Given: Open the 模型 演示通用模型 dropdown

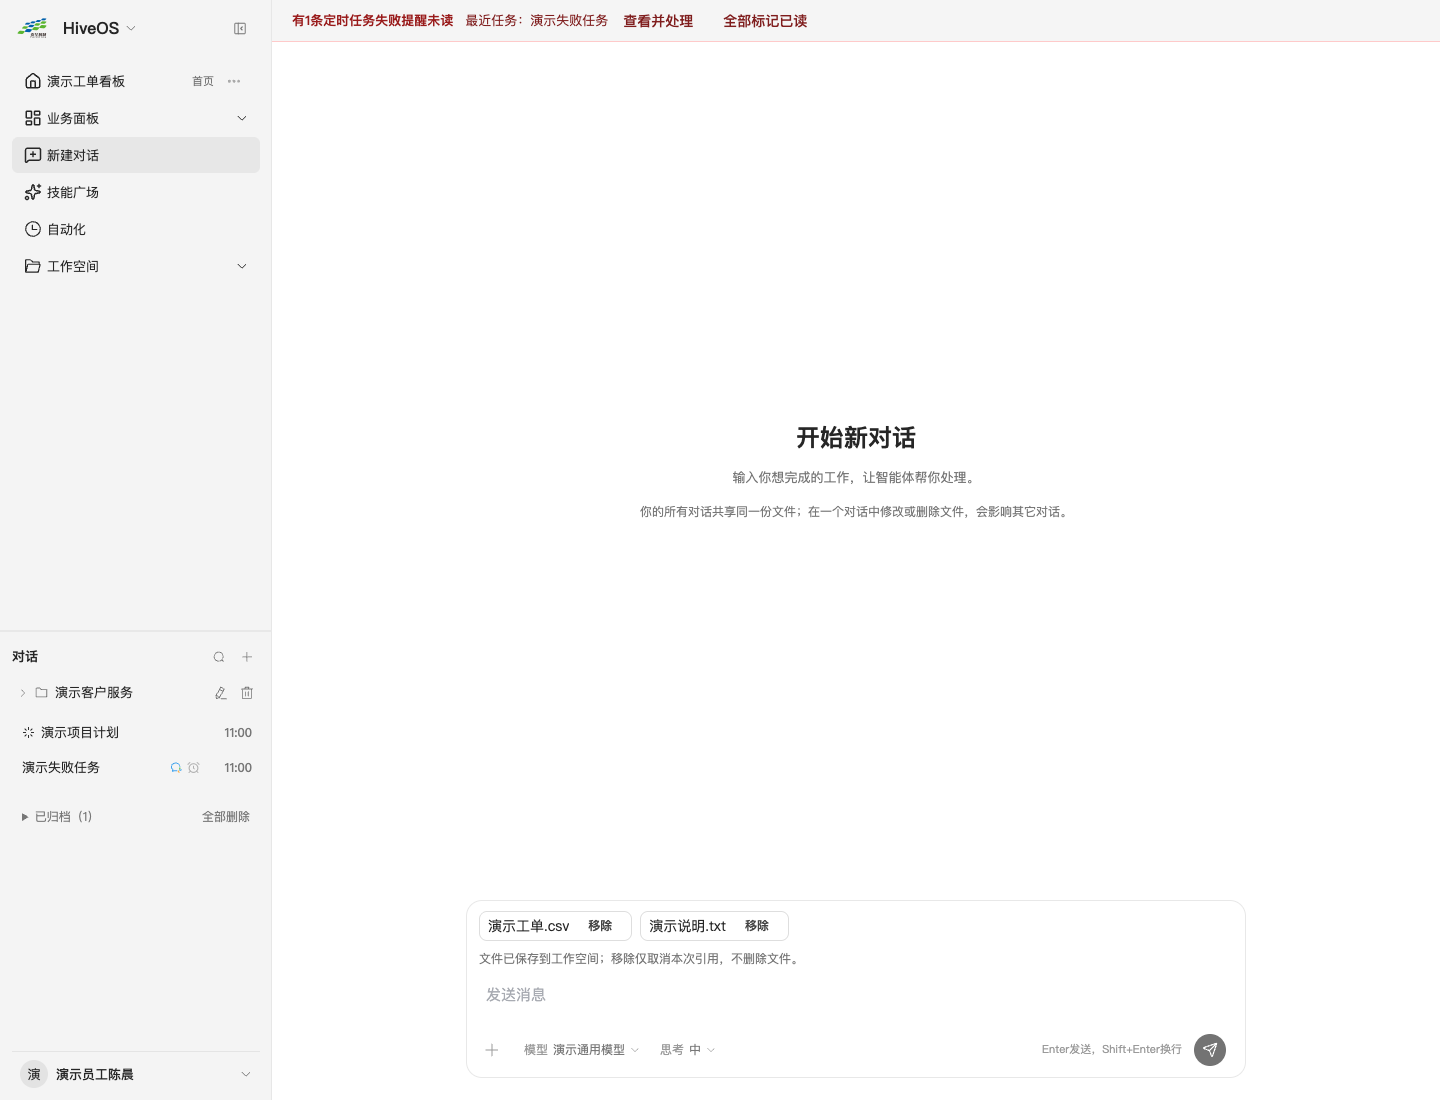Looking at the screenshot, I should point(581,1050).
